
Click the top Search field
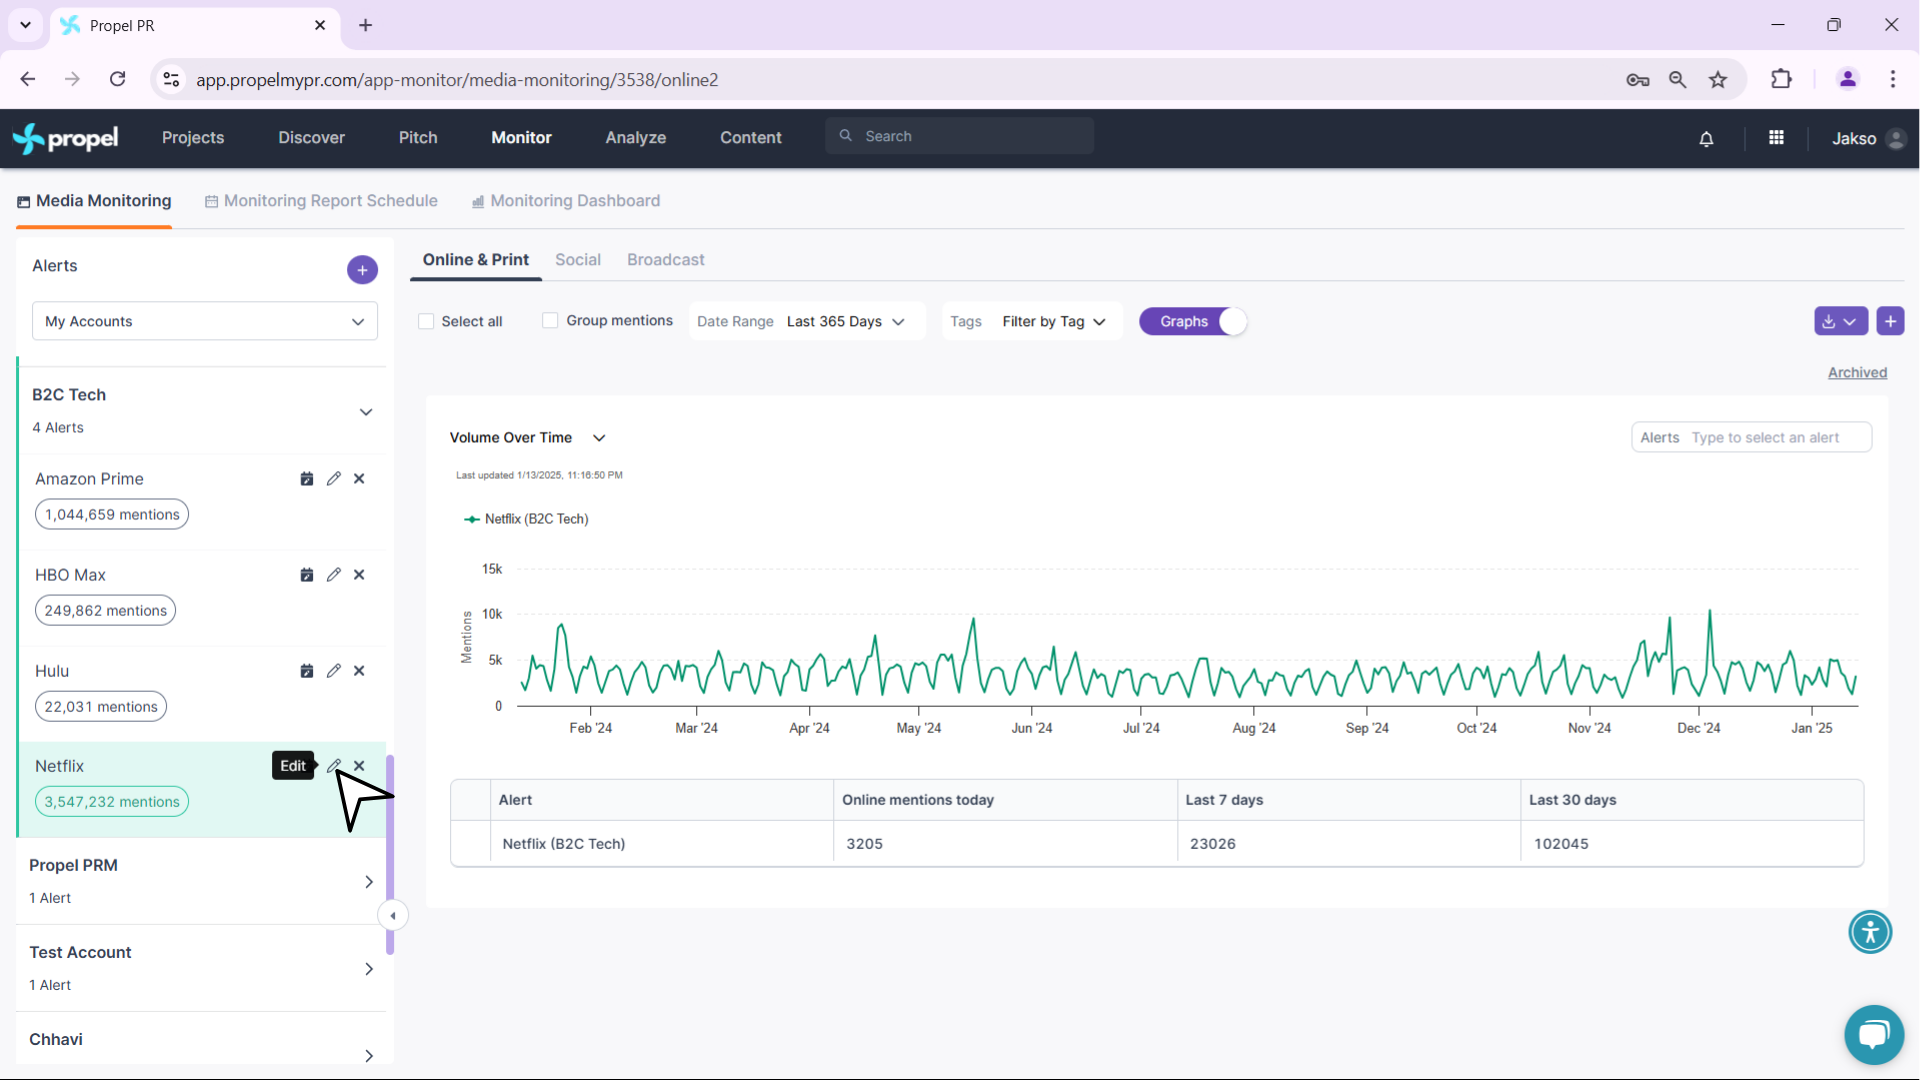(x=959, y=136)
